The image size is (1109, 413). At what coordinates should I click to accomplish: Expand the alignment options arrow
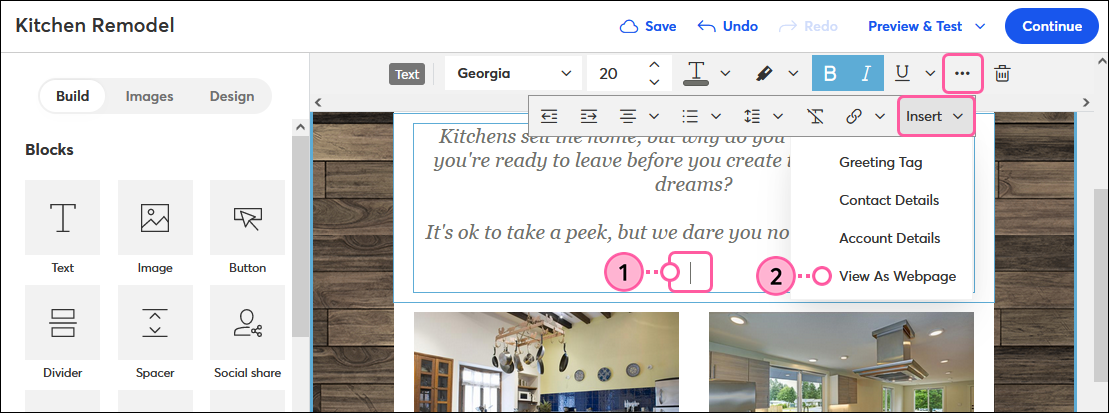[654, 116]
